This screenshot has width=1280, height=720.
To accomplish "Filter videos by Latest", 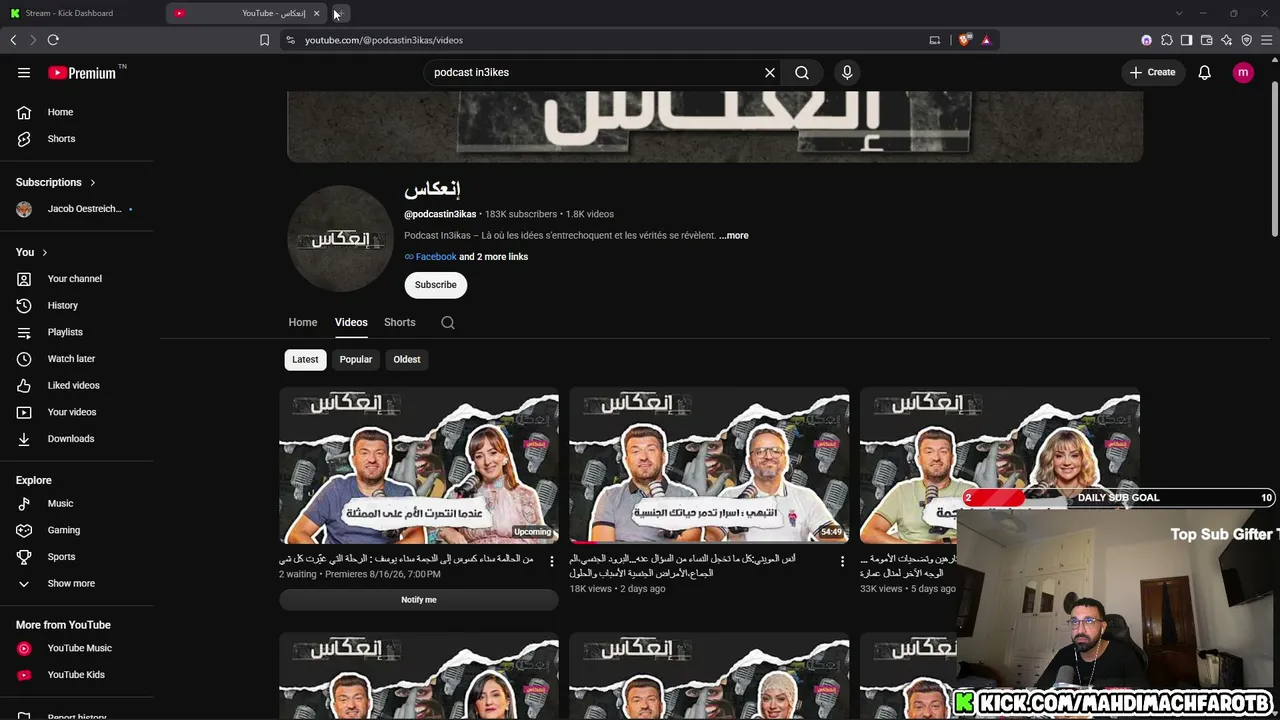I will click(x=305, y=359).
